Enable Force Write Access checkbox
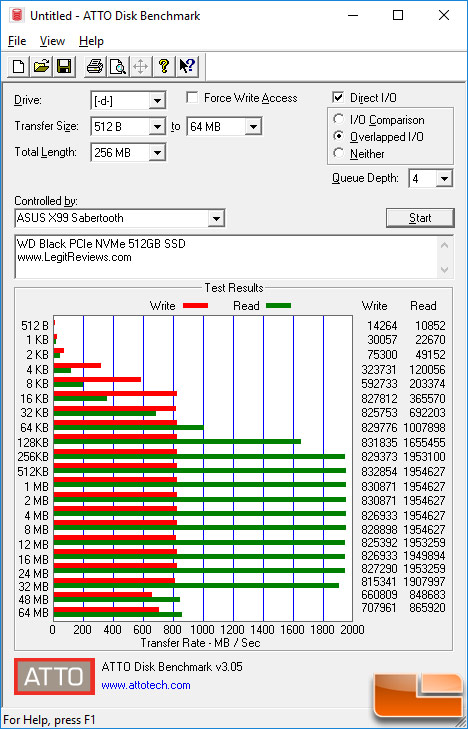Image resolution: width=468 pixels, height=729 pixels. point(192,98)
